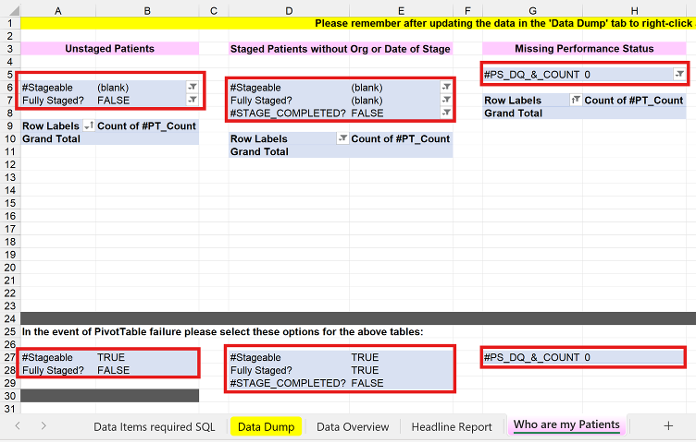Select Fully Staged? FALSE value in row 28
Image resolution: width=696 pixels, height=442 pixels.
pos(147,370)
